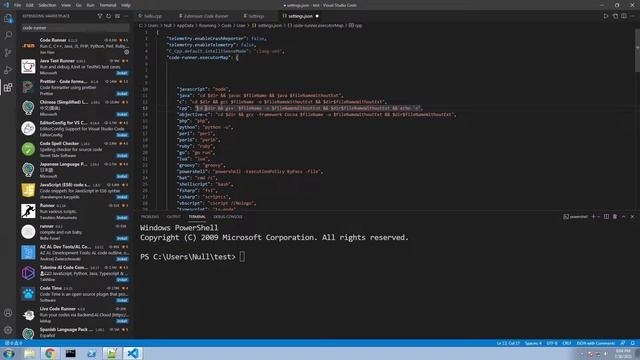Open the View menu
The height and width of the screenshot is (360, 640).
click(x=66, y=5)
